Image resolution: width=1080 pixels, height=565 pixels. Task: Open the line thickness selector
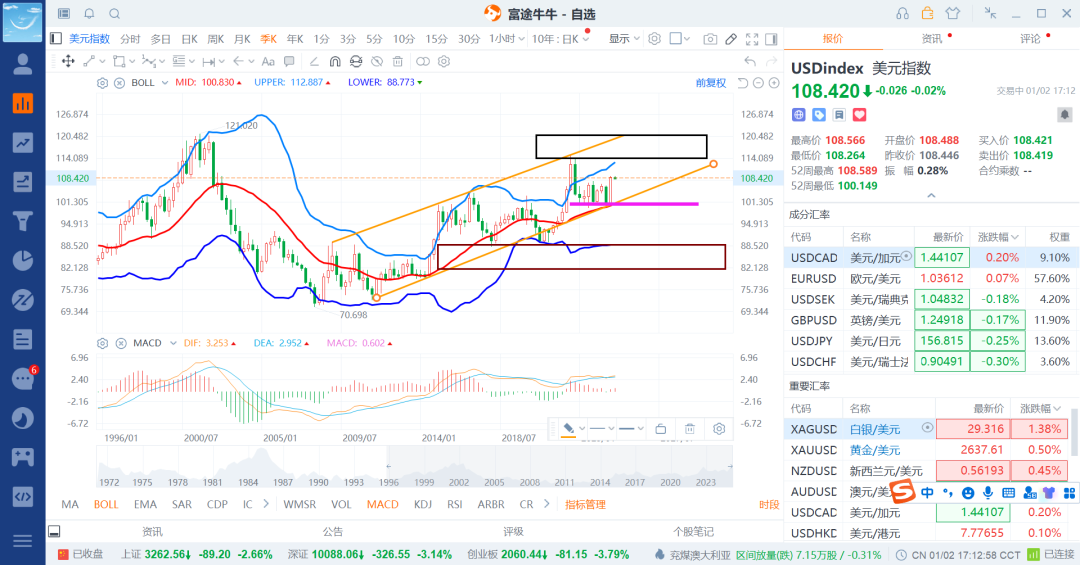[631, 429]
